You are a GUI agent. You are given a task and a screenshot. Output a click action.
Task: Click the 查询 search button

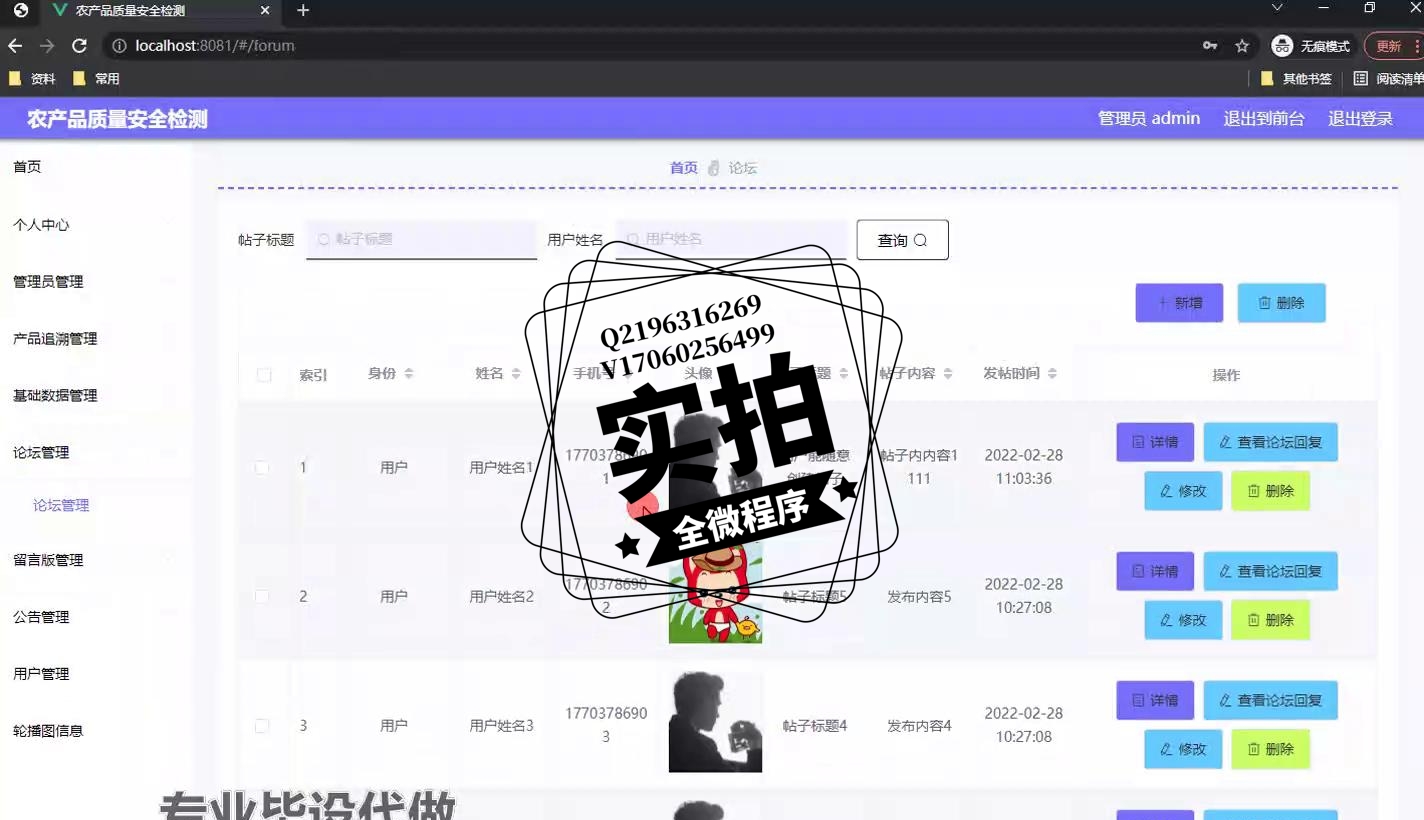coord(902,240)
